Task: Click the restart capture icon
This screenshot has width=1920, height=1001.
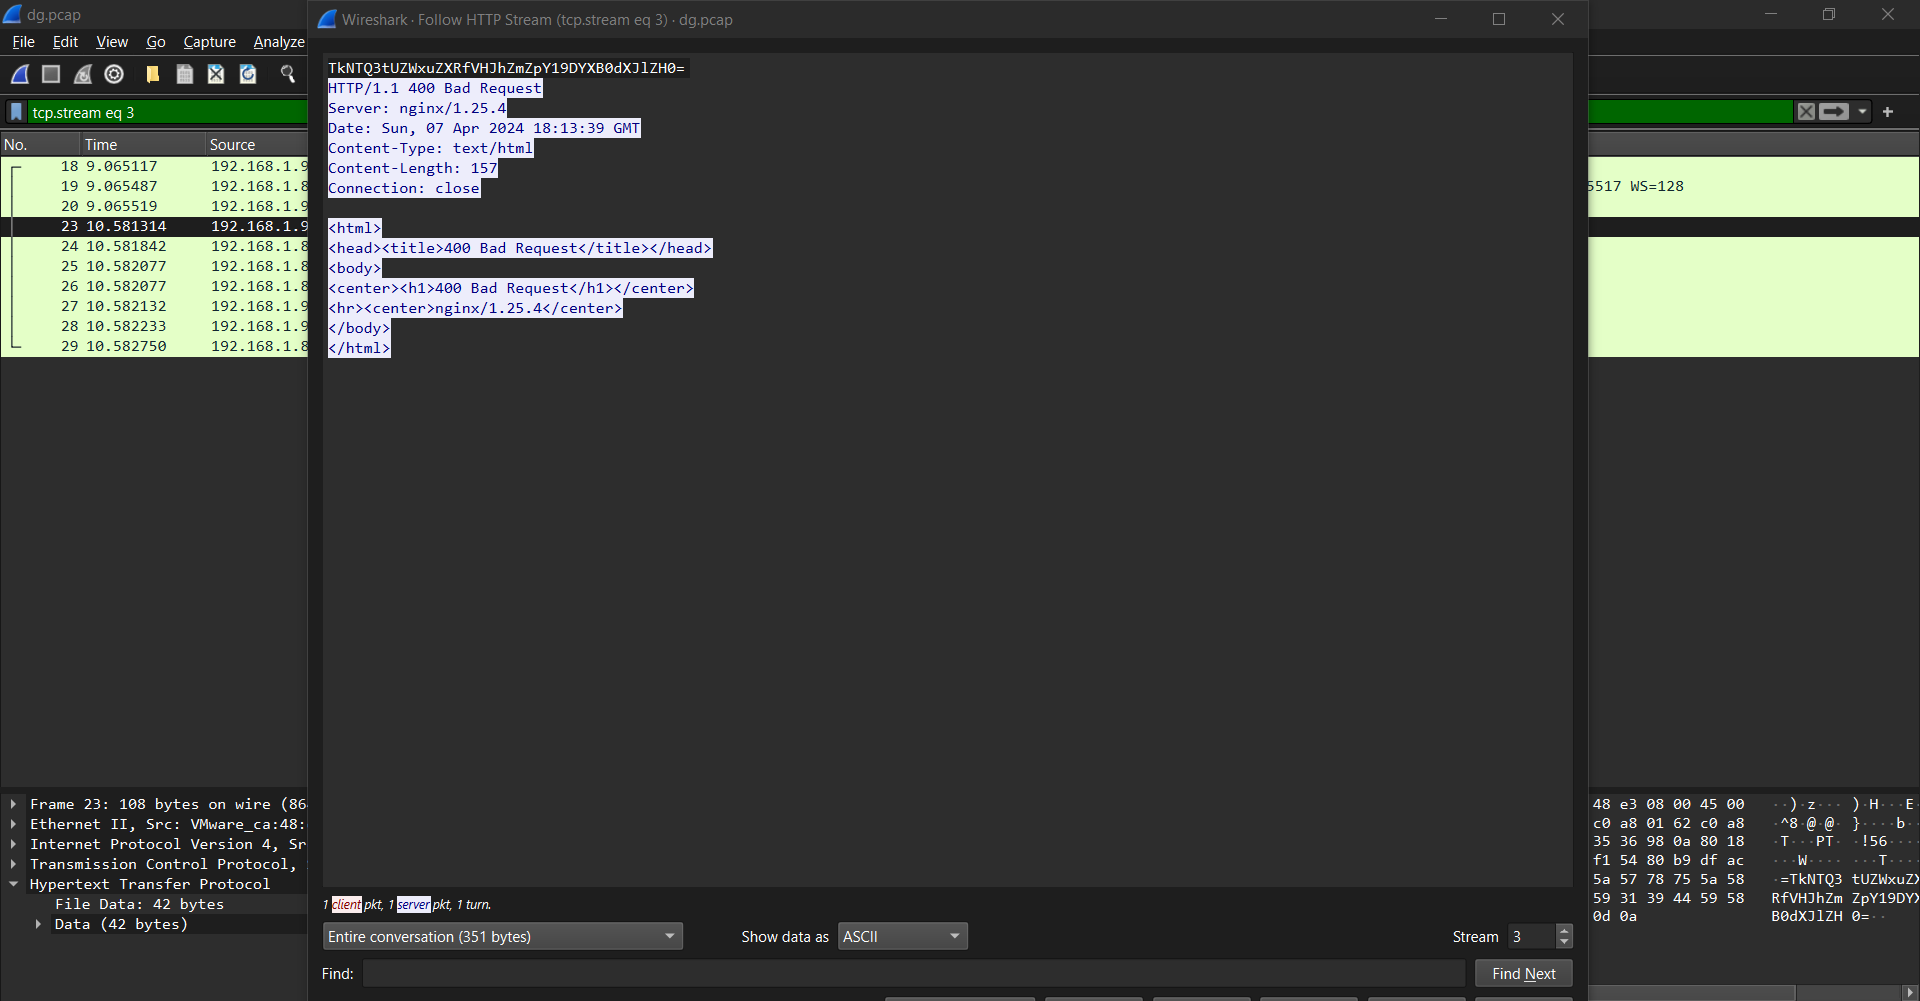Action: (x=83, y=74)
